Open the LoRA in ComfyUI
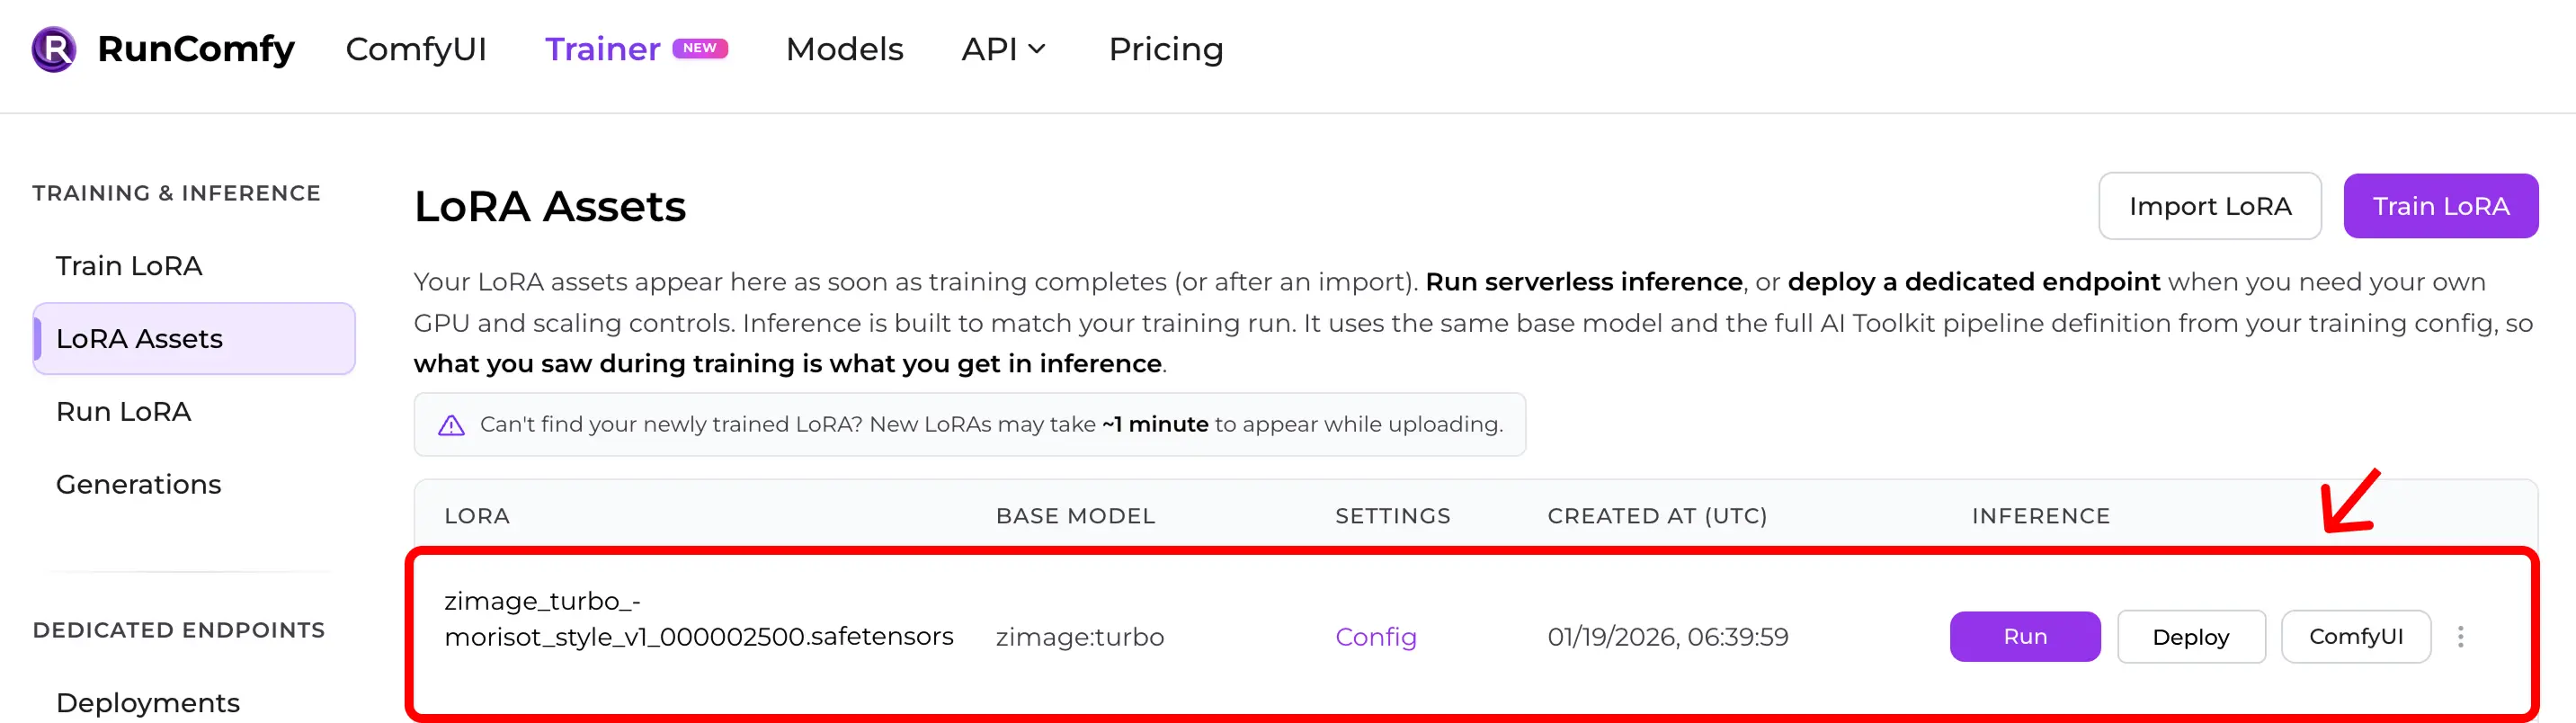Viewport: 2576px width, 723px height. [x=2356, y=636]
